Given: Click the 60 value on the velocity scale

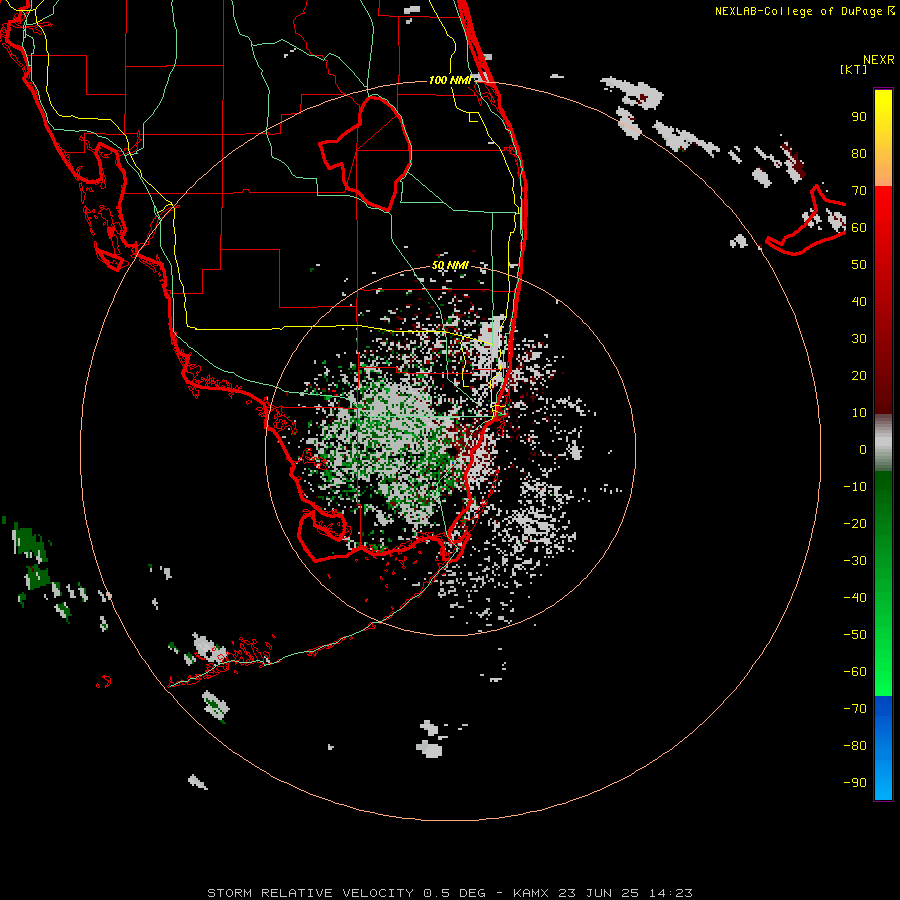Looking at the screenshot, I should pyautogui.click(x=859, y=227).
